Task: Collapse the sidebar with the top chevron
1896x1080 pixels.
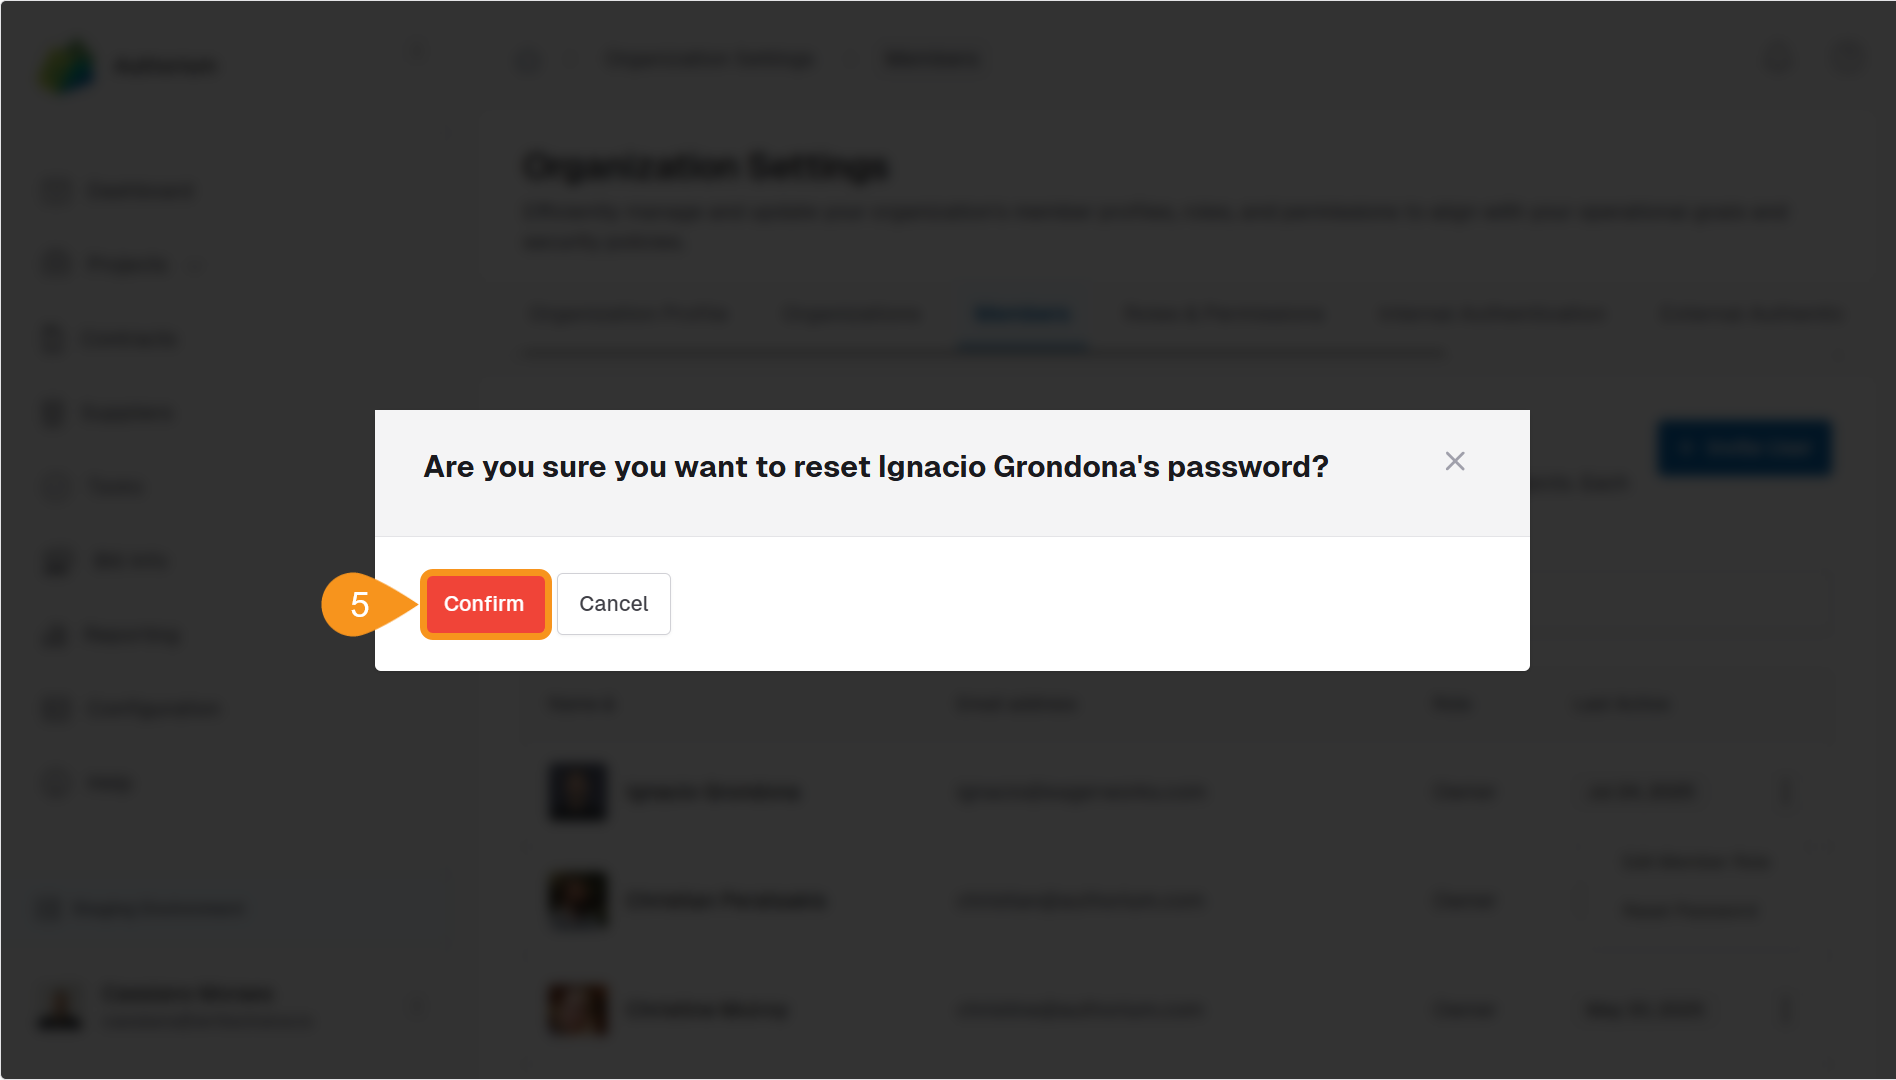Action: point(417,50)
